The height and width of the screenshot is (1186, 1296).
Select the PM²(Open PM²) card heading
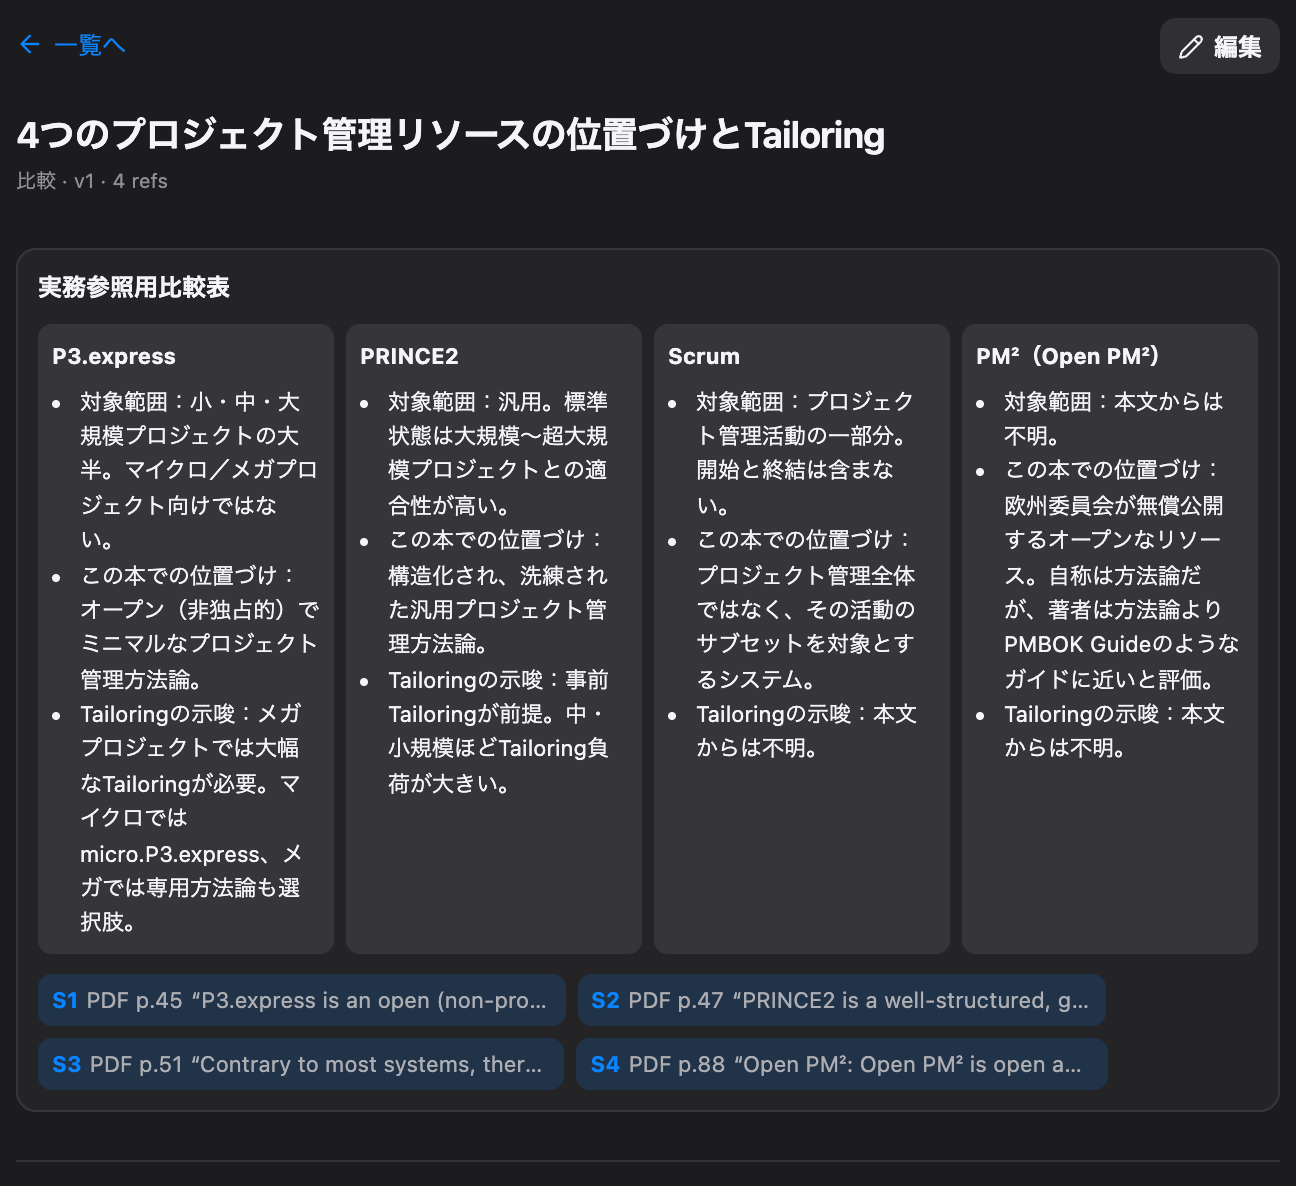pyautogui.click(x=1067, y=356)
